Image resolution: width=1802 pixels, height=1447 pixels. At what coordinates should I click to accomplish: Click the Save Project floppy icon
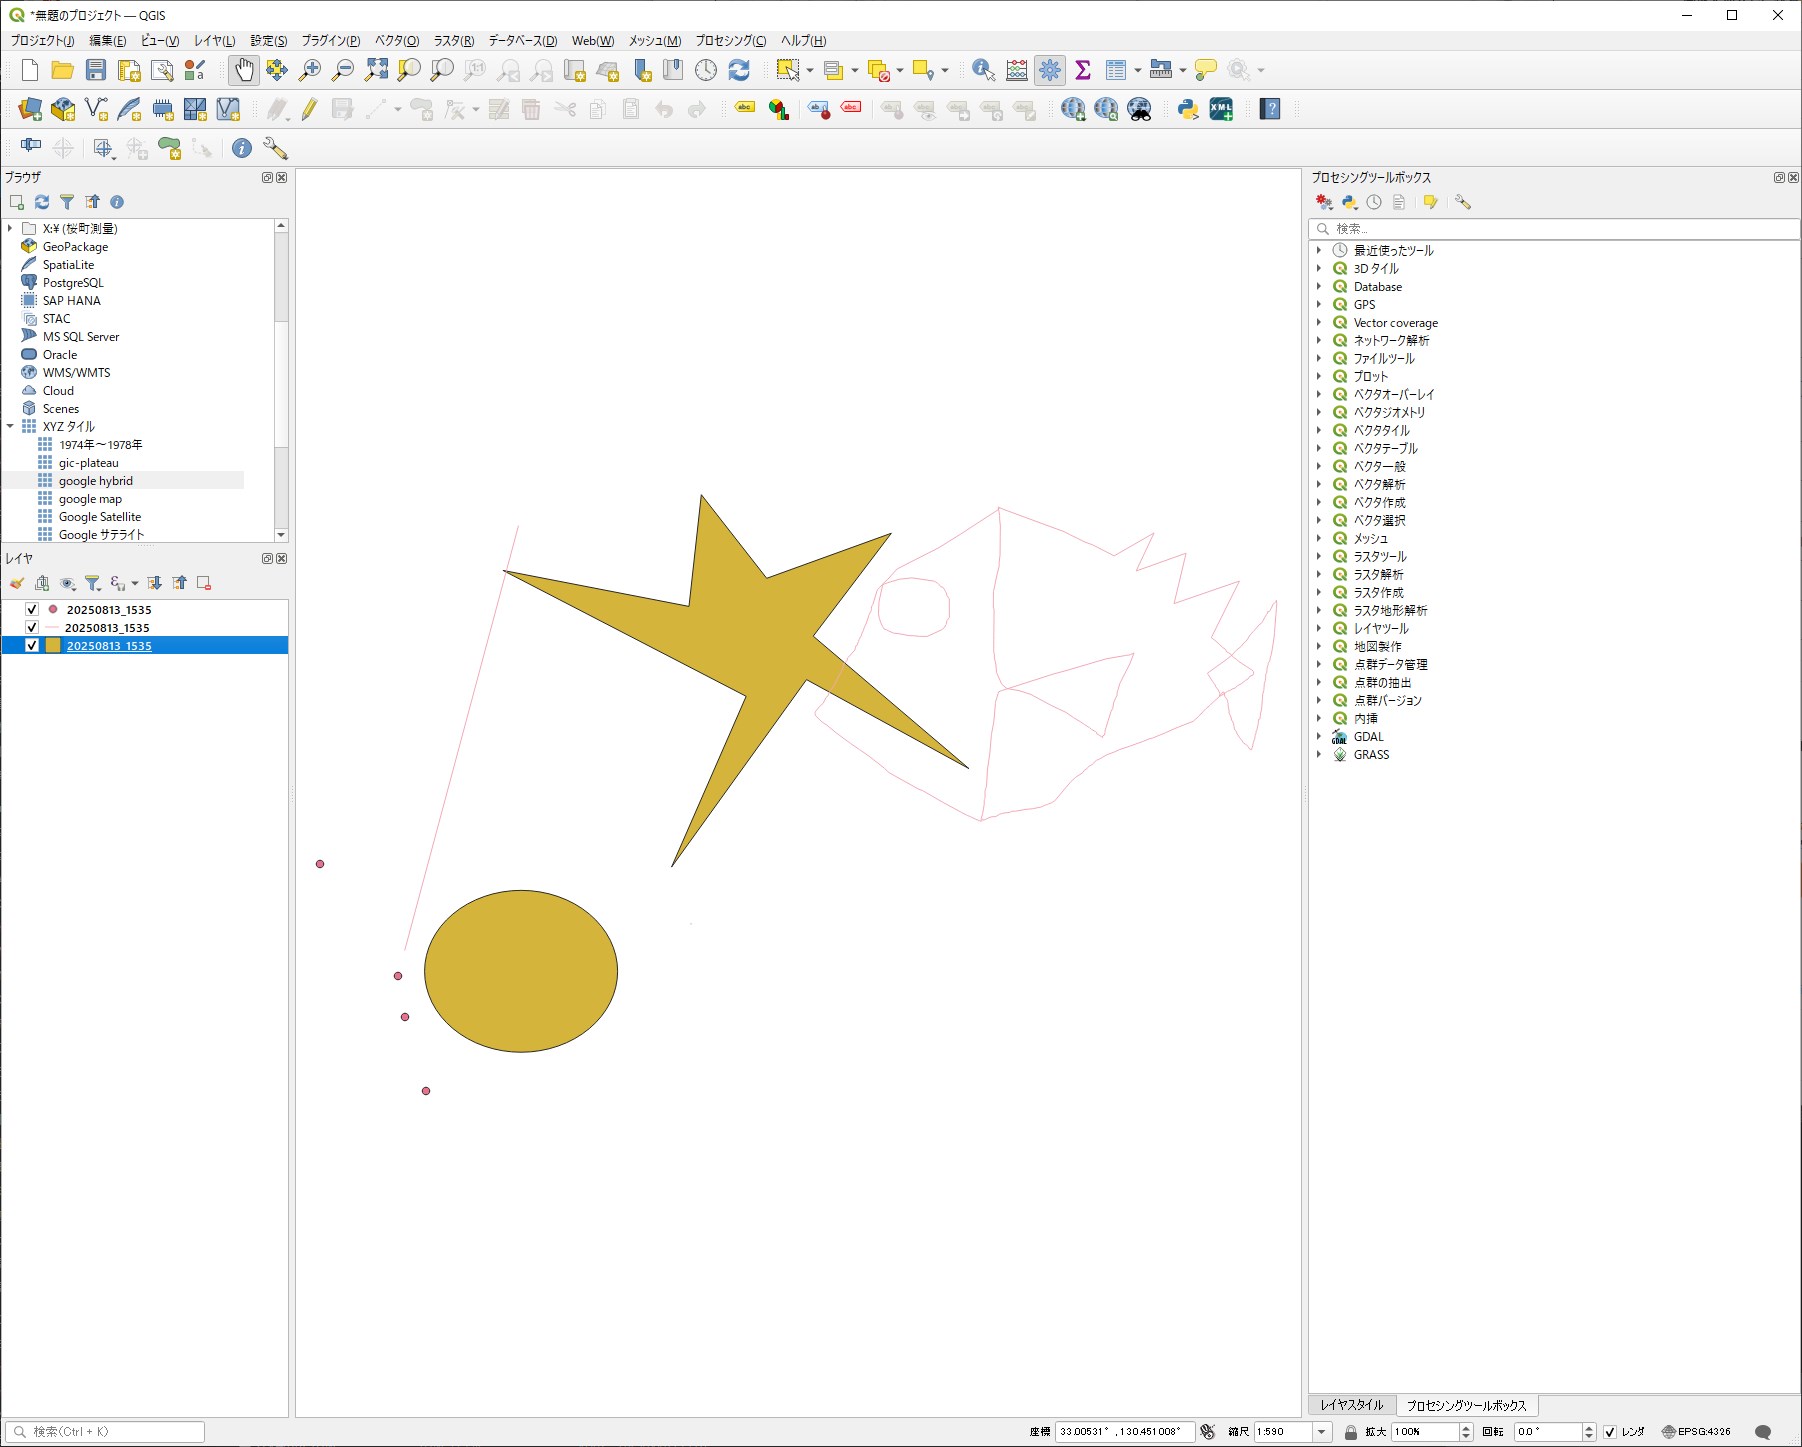tap(96, 70)
